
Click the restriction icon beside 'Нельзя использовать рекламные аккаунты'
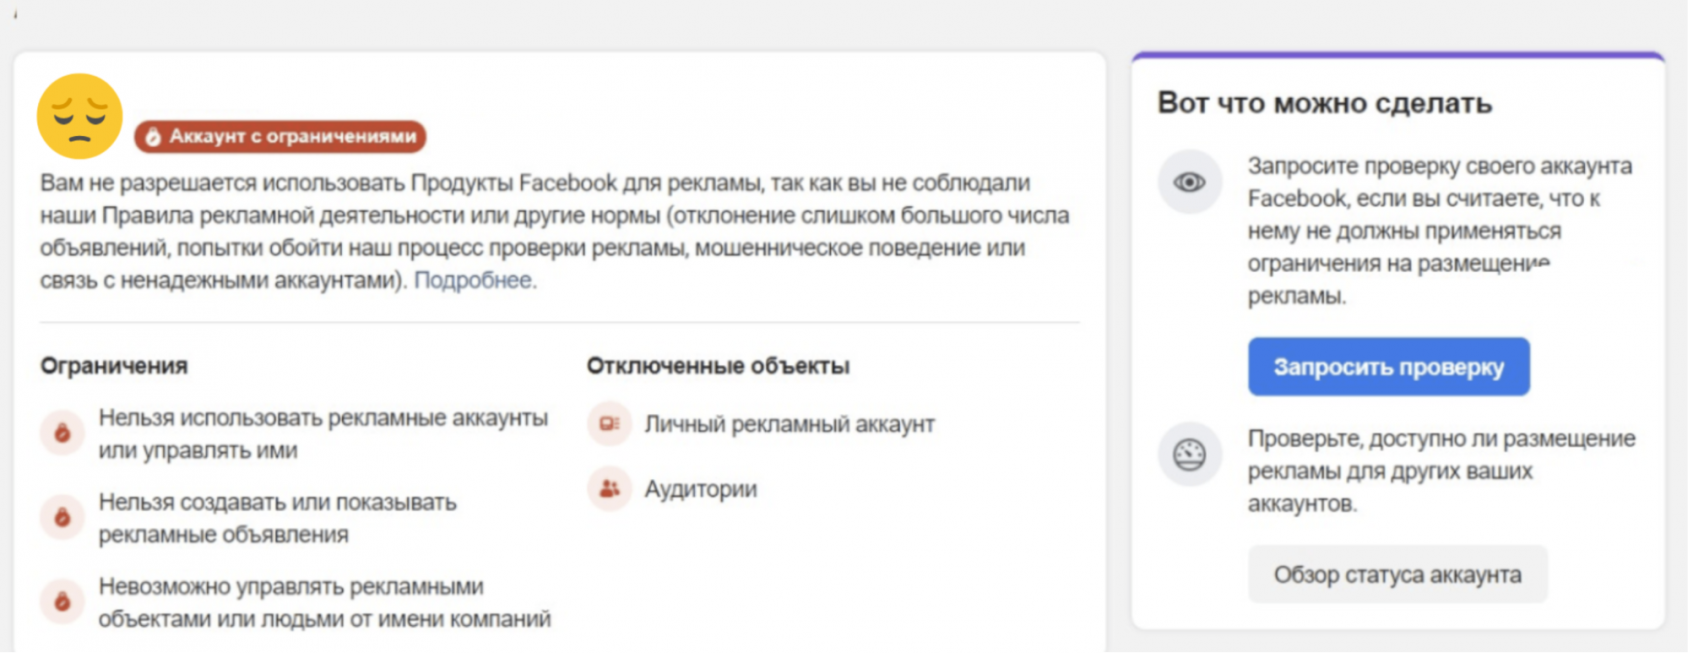62,433
